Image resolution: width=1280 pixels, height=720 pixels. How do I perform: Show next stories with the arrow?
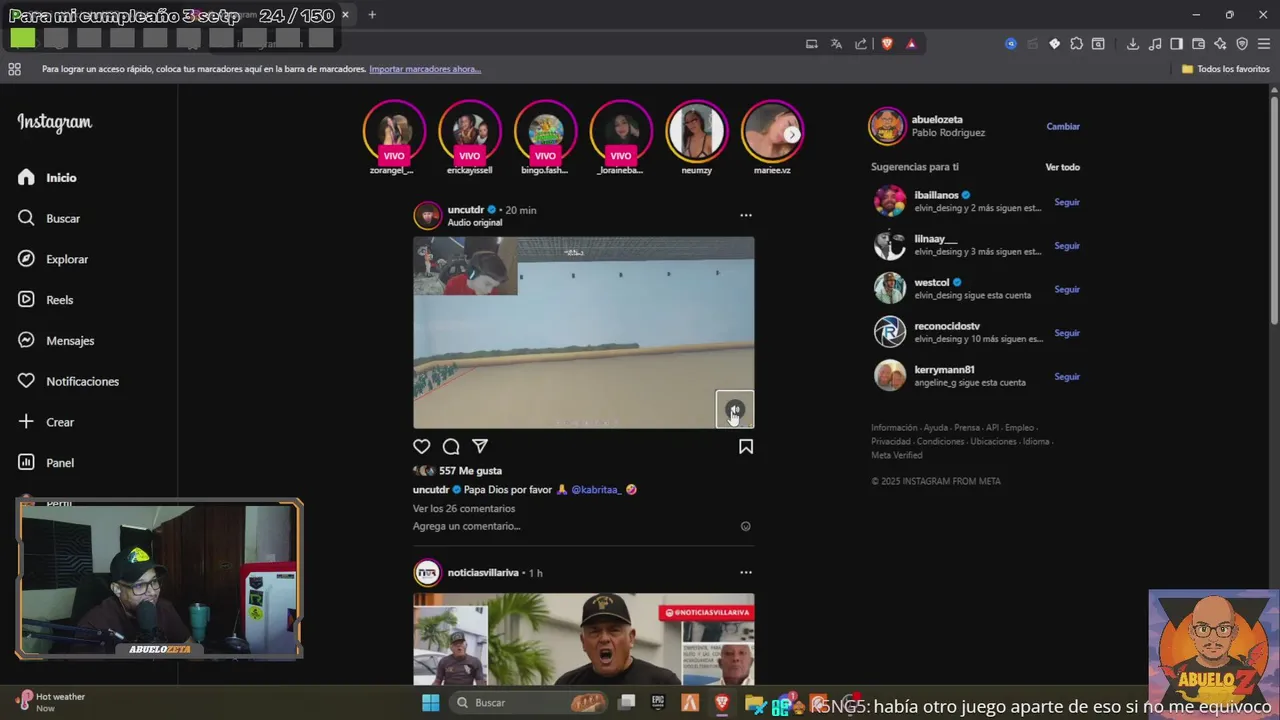pos(792,134)
